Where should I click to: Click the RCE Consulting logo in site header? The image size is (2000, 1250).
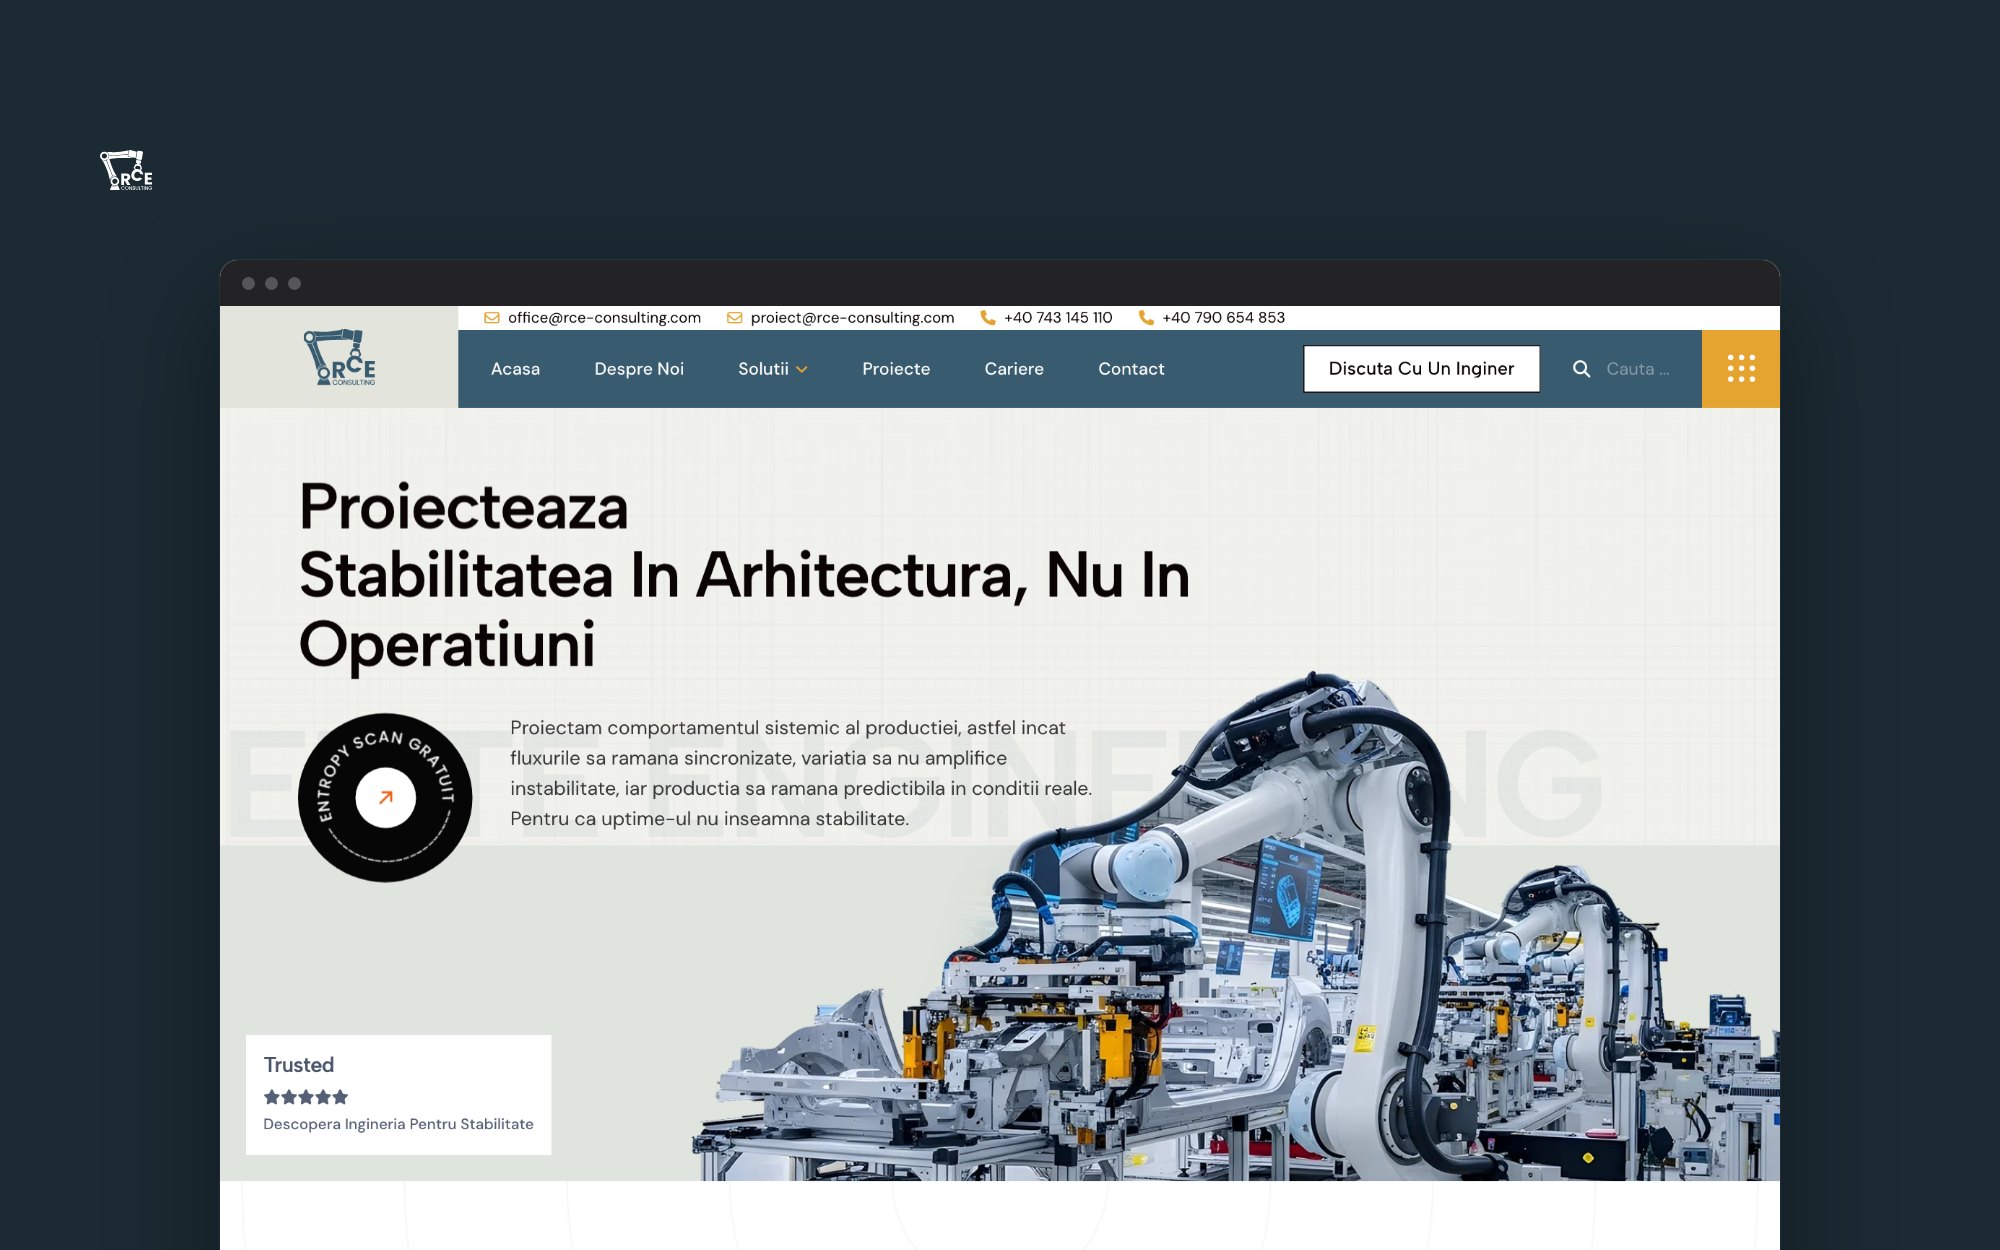[340, 358]
